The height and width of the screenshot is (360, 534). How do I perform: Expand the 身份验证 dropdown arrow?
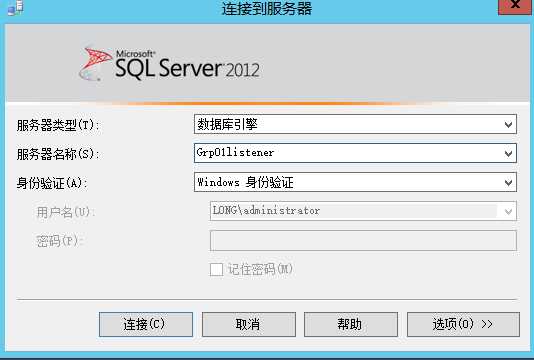[508, 183]
